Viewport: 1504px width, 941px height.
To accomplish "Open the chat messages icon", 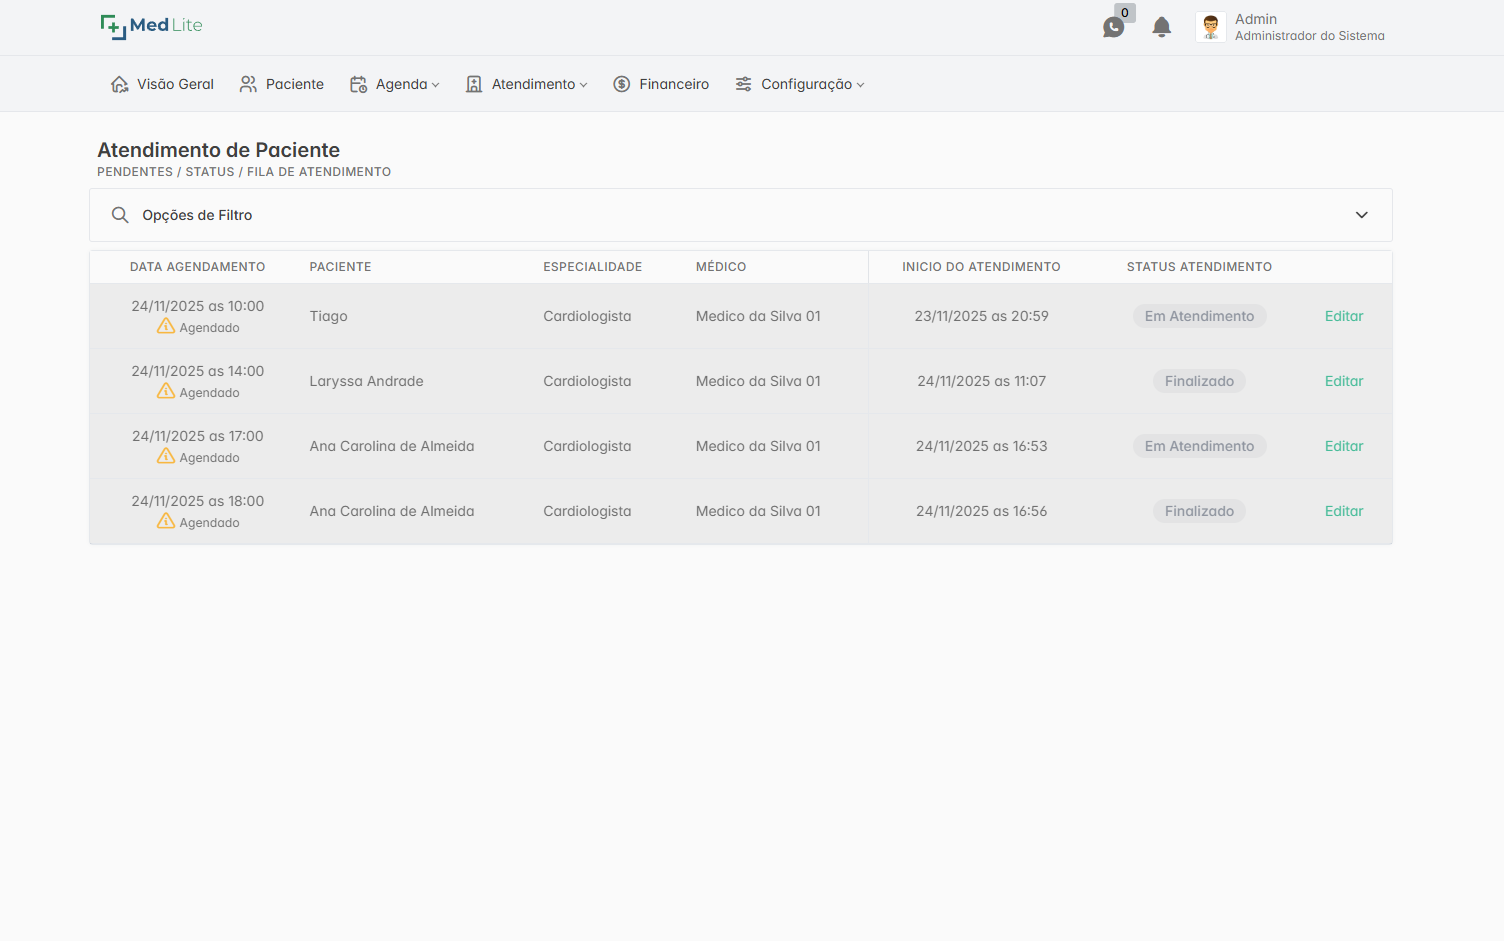I will click(1113, 27).
